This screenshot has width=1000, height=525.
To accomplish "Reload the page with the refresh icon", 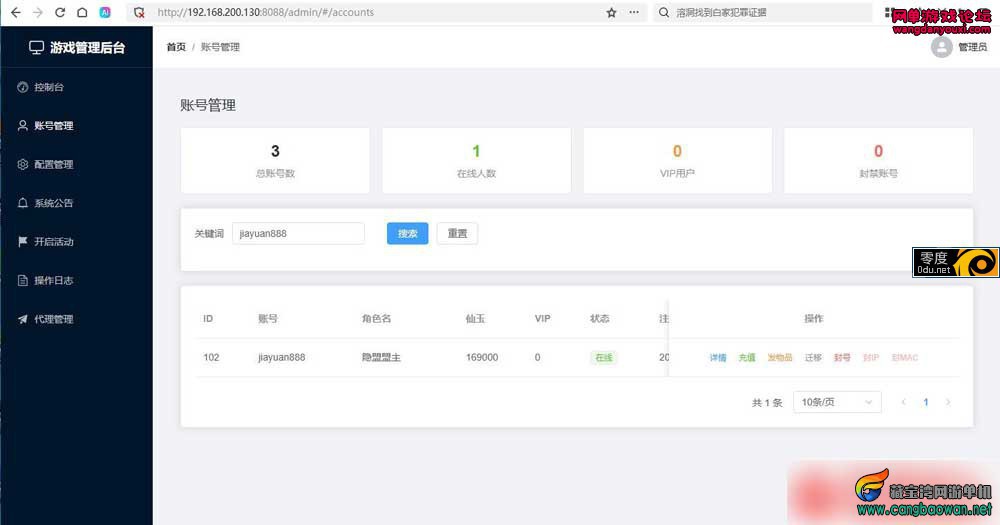I will (60, 12).
